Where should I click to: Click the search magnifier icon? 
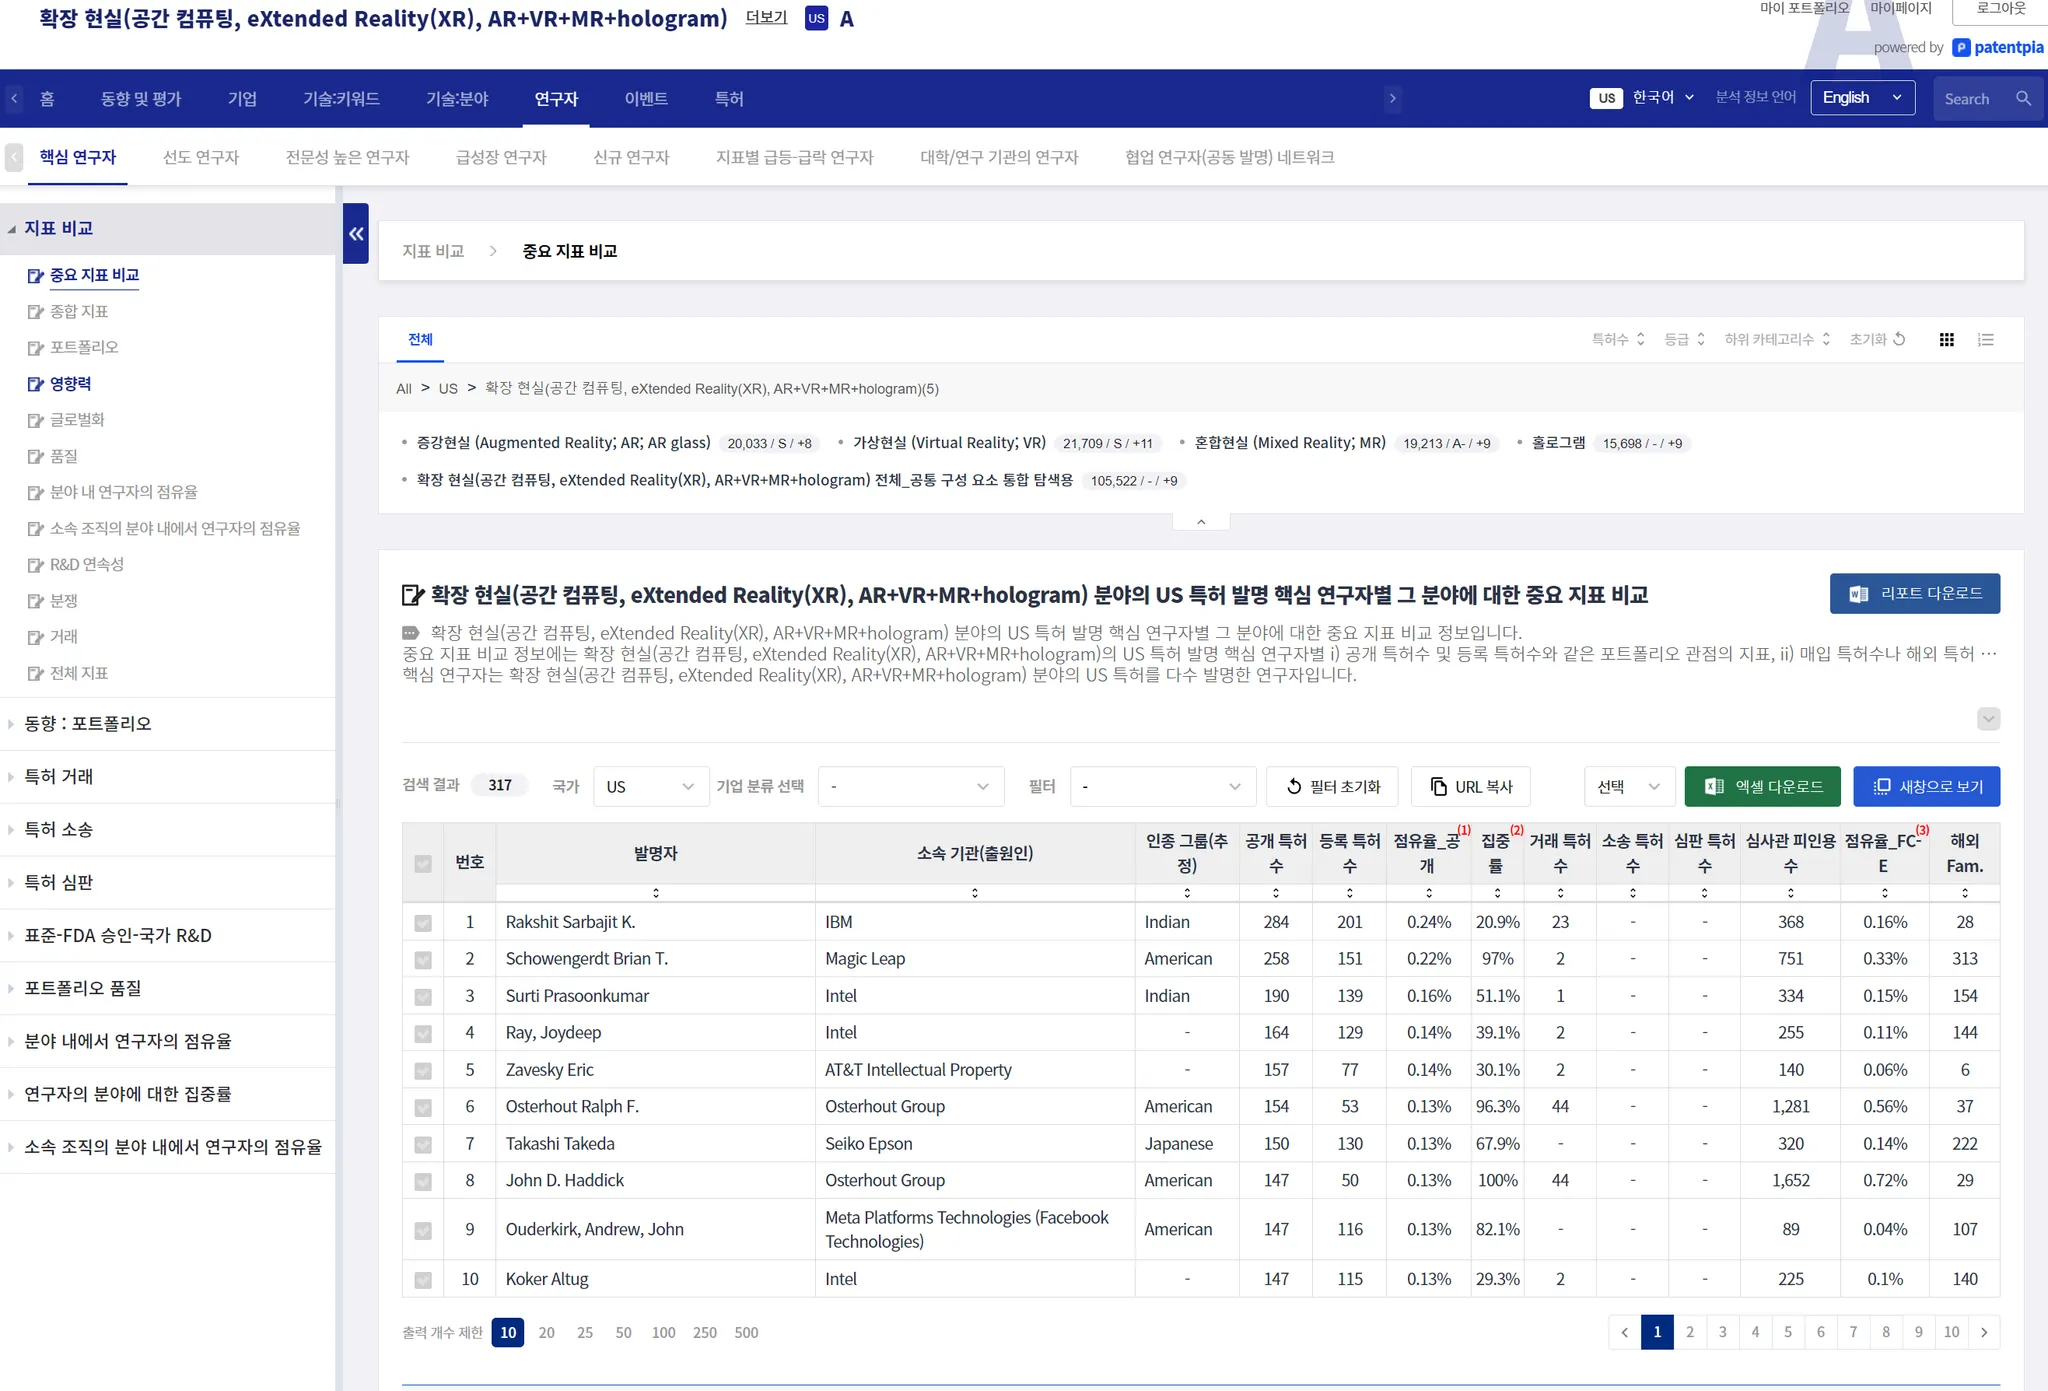(2023, 99)
